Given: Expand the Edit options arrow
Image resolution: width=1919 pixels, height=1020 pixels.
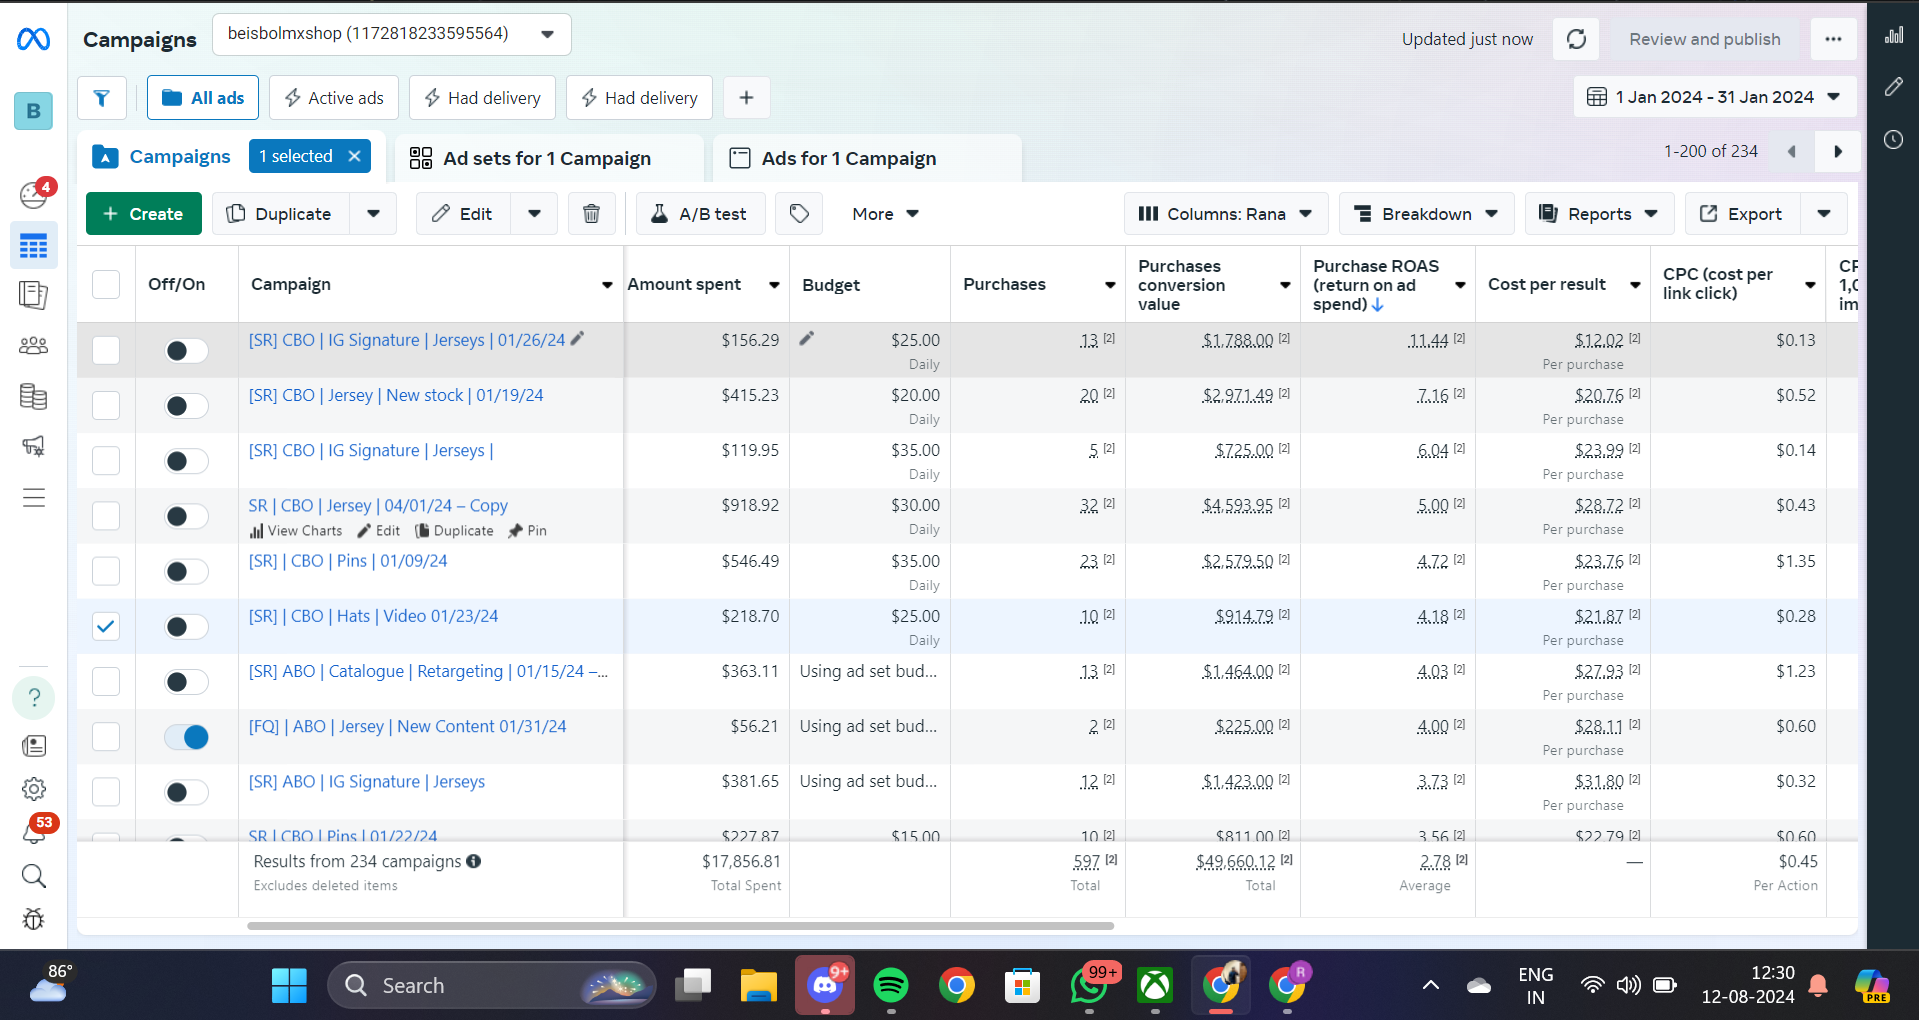Looking at the screenshot, I should pos(534,214).
